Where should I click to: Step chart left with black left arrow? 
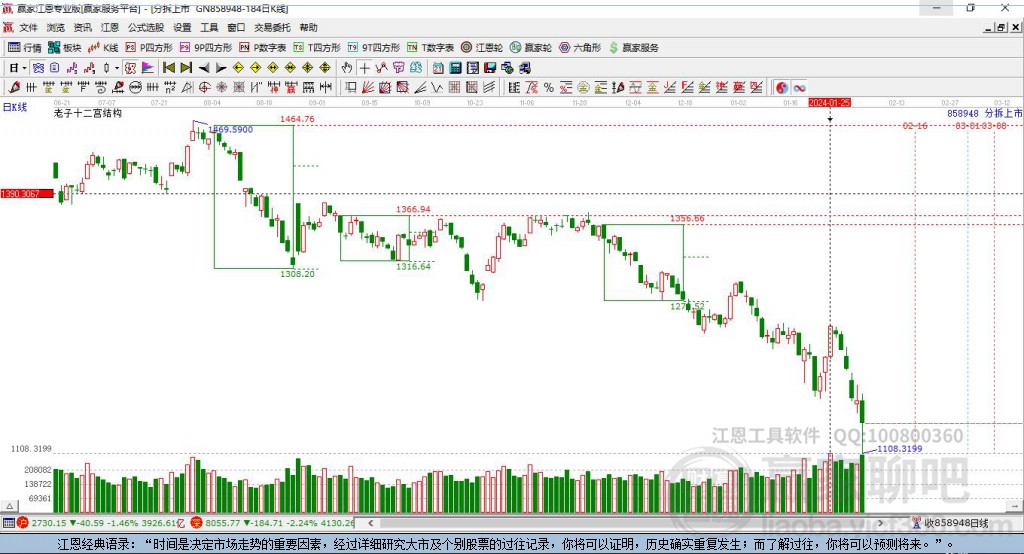204,68
